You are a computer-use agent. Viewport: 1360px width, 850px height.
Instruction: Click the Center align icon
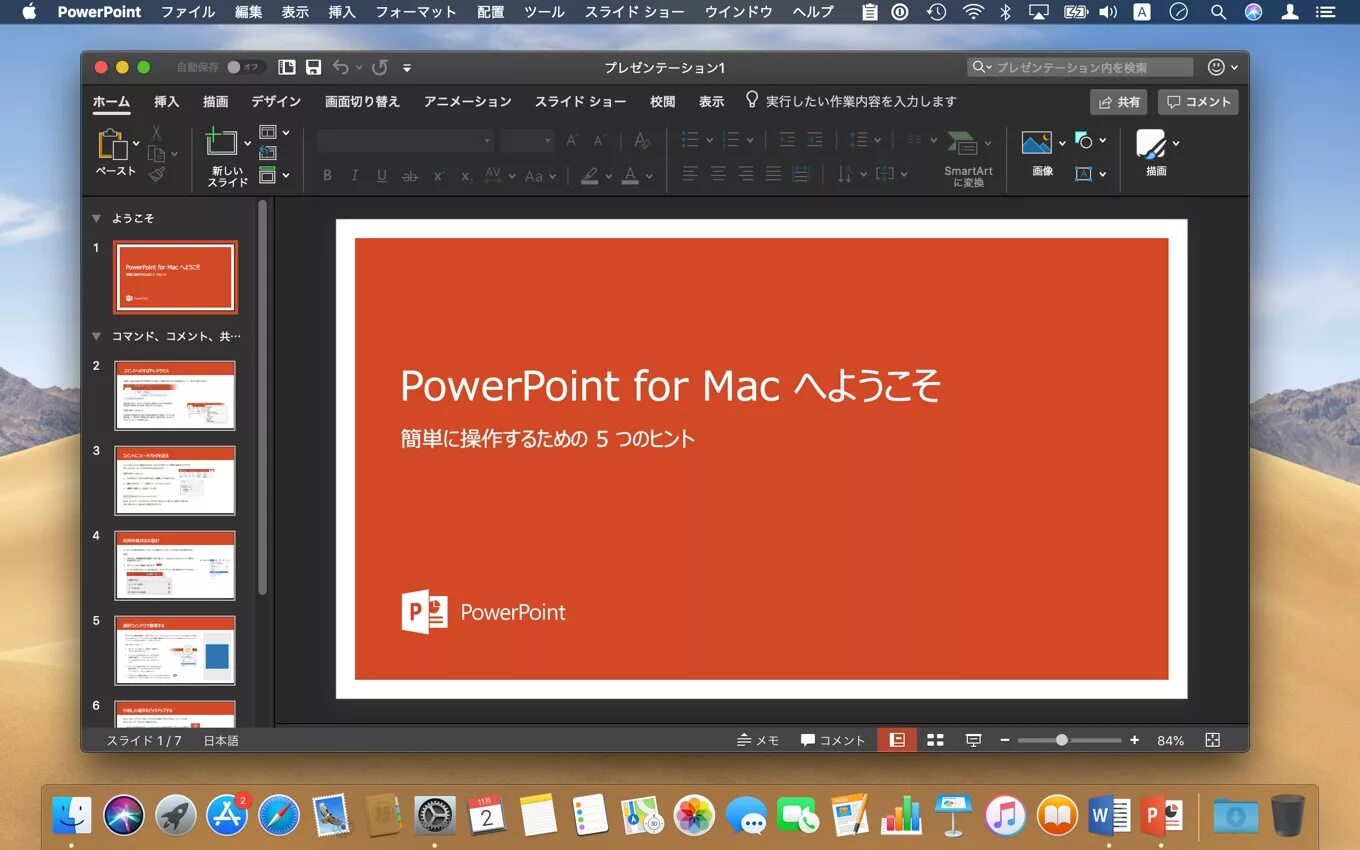pos(718,174)
